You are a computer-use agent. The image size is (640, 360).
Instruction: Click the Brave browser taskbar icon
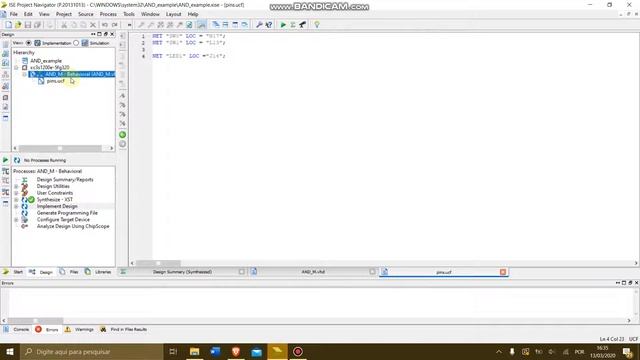tap(236, 351)
